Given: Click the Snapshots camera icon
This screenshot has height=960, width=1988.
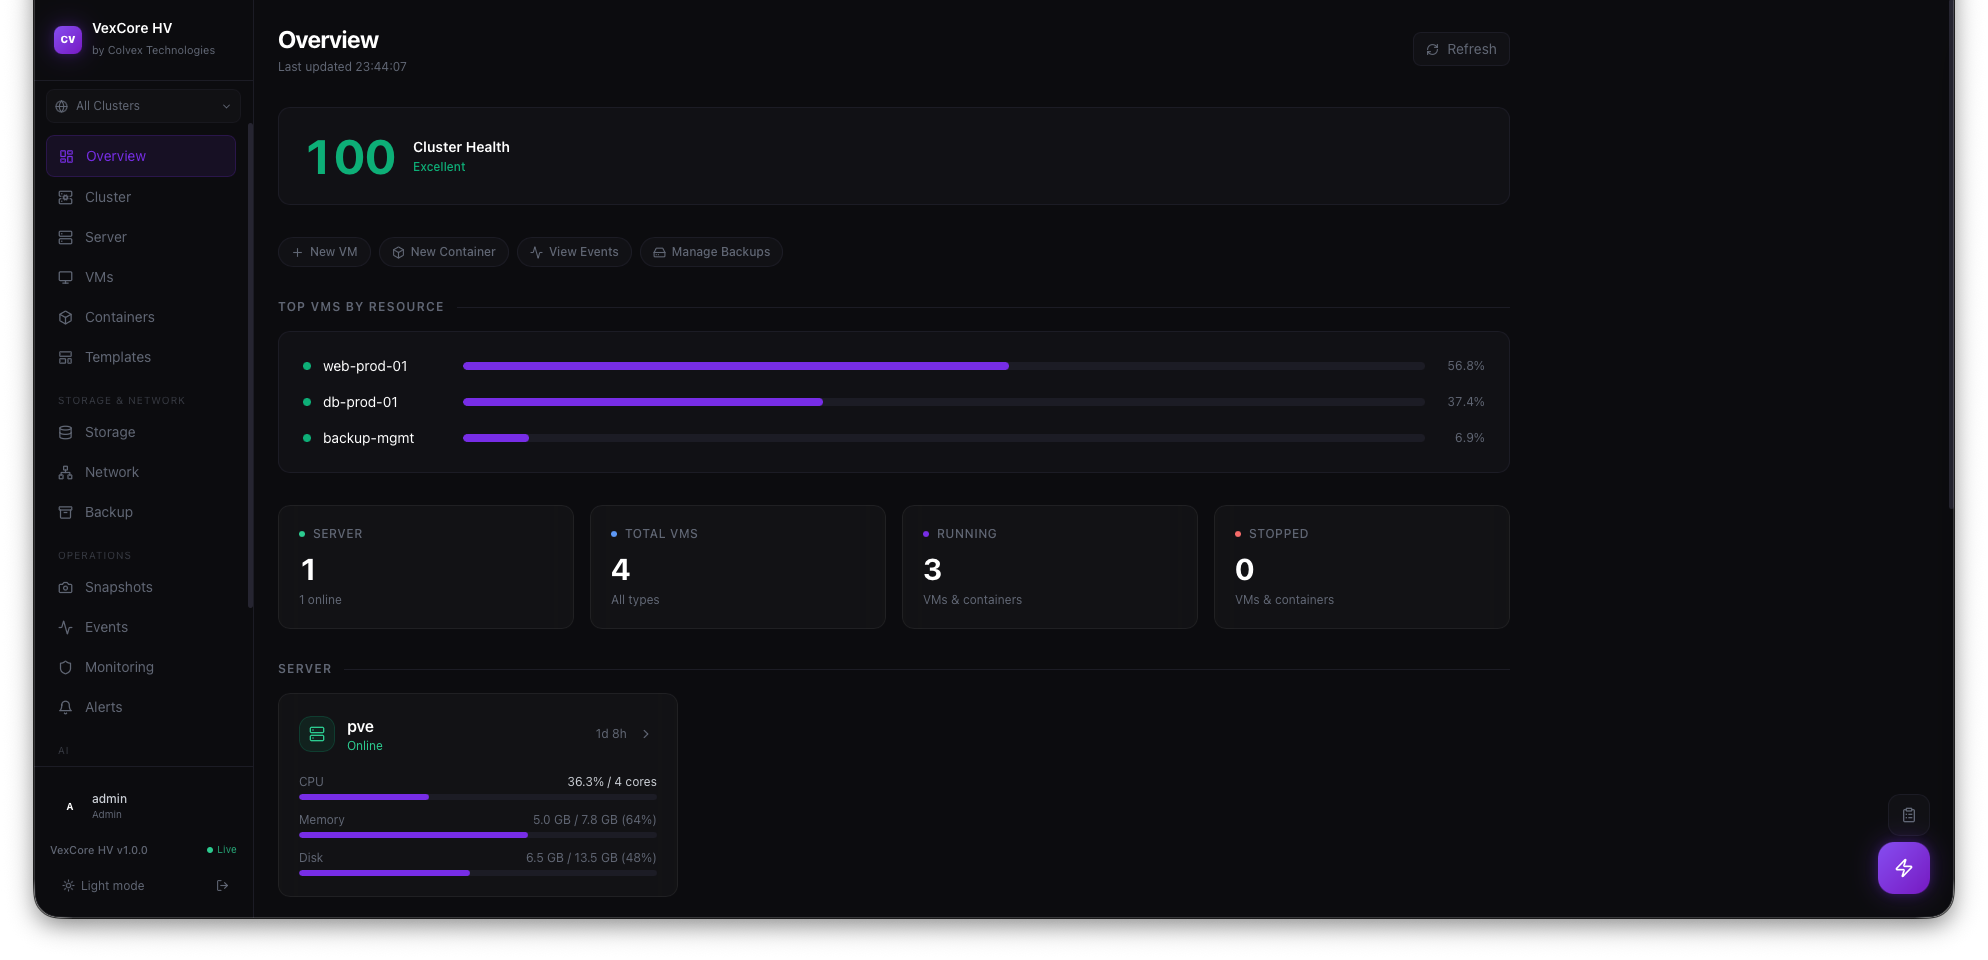Looking at the screenshot, I should click(65, 587).
